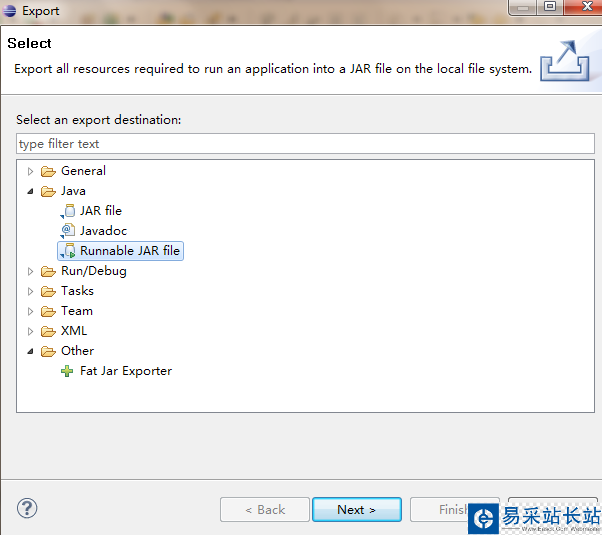Focus the filter text input field
Image resolution: width=602 pixels, height=535 pixels.
point(305,144)
